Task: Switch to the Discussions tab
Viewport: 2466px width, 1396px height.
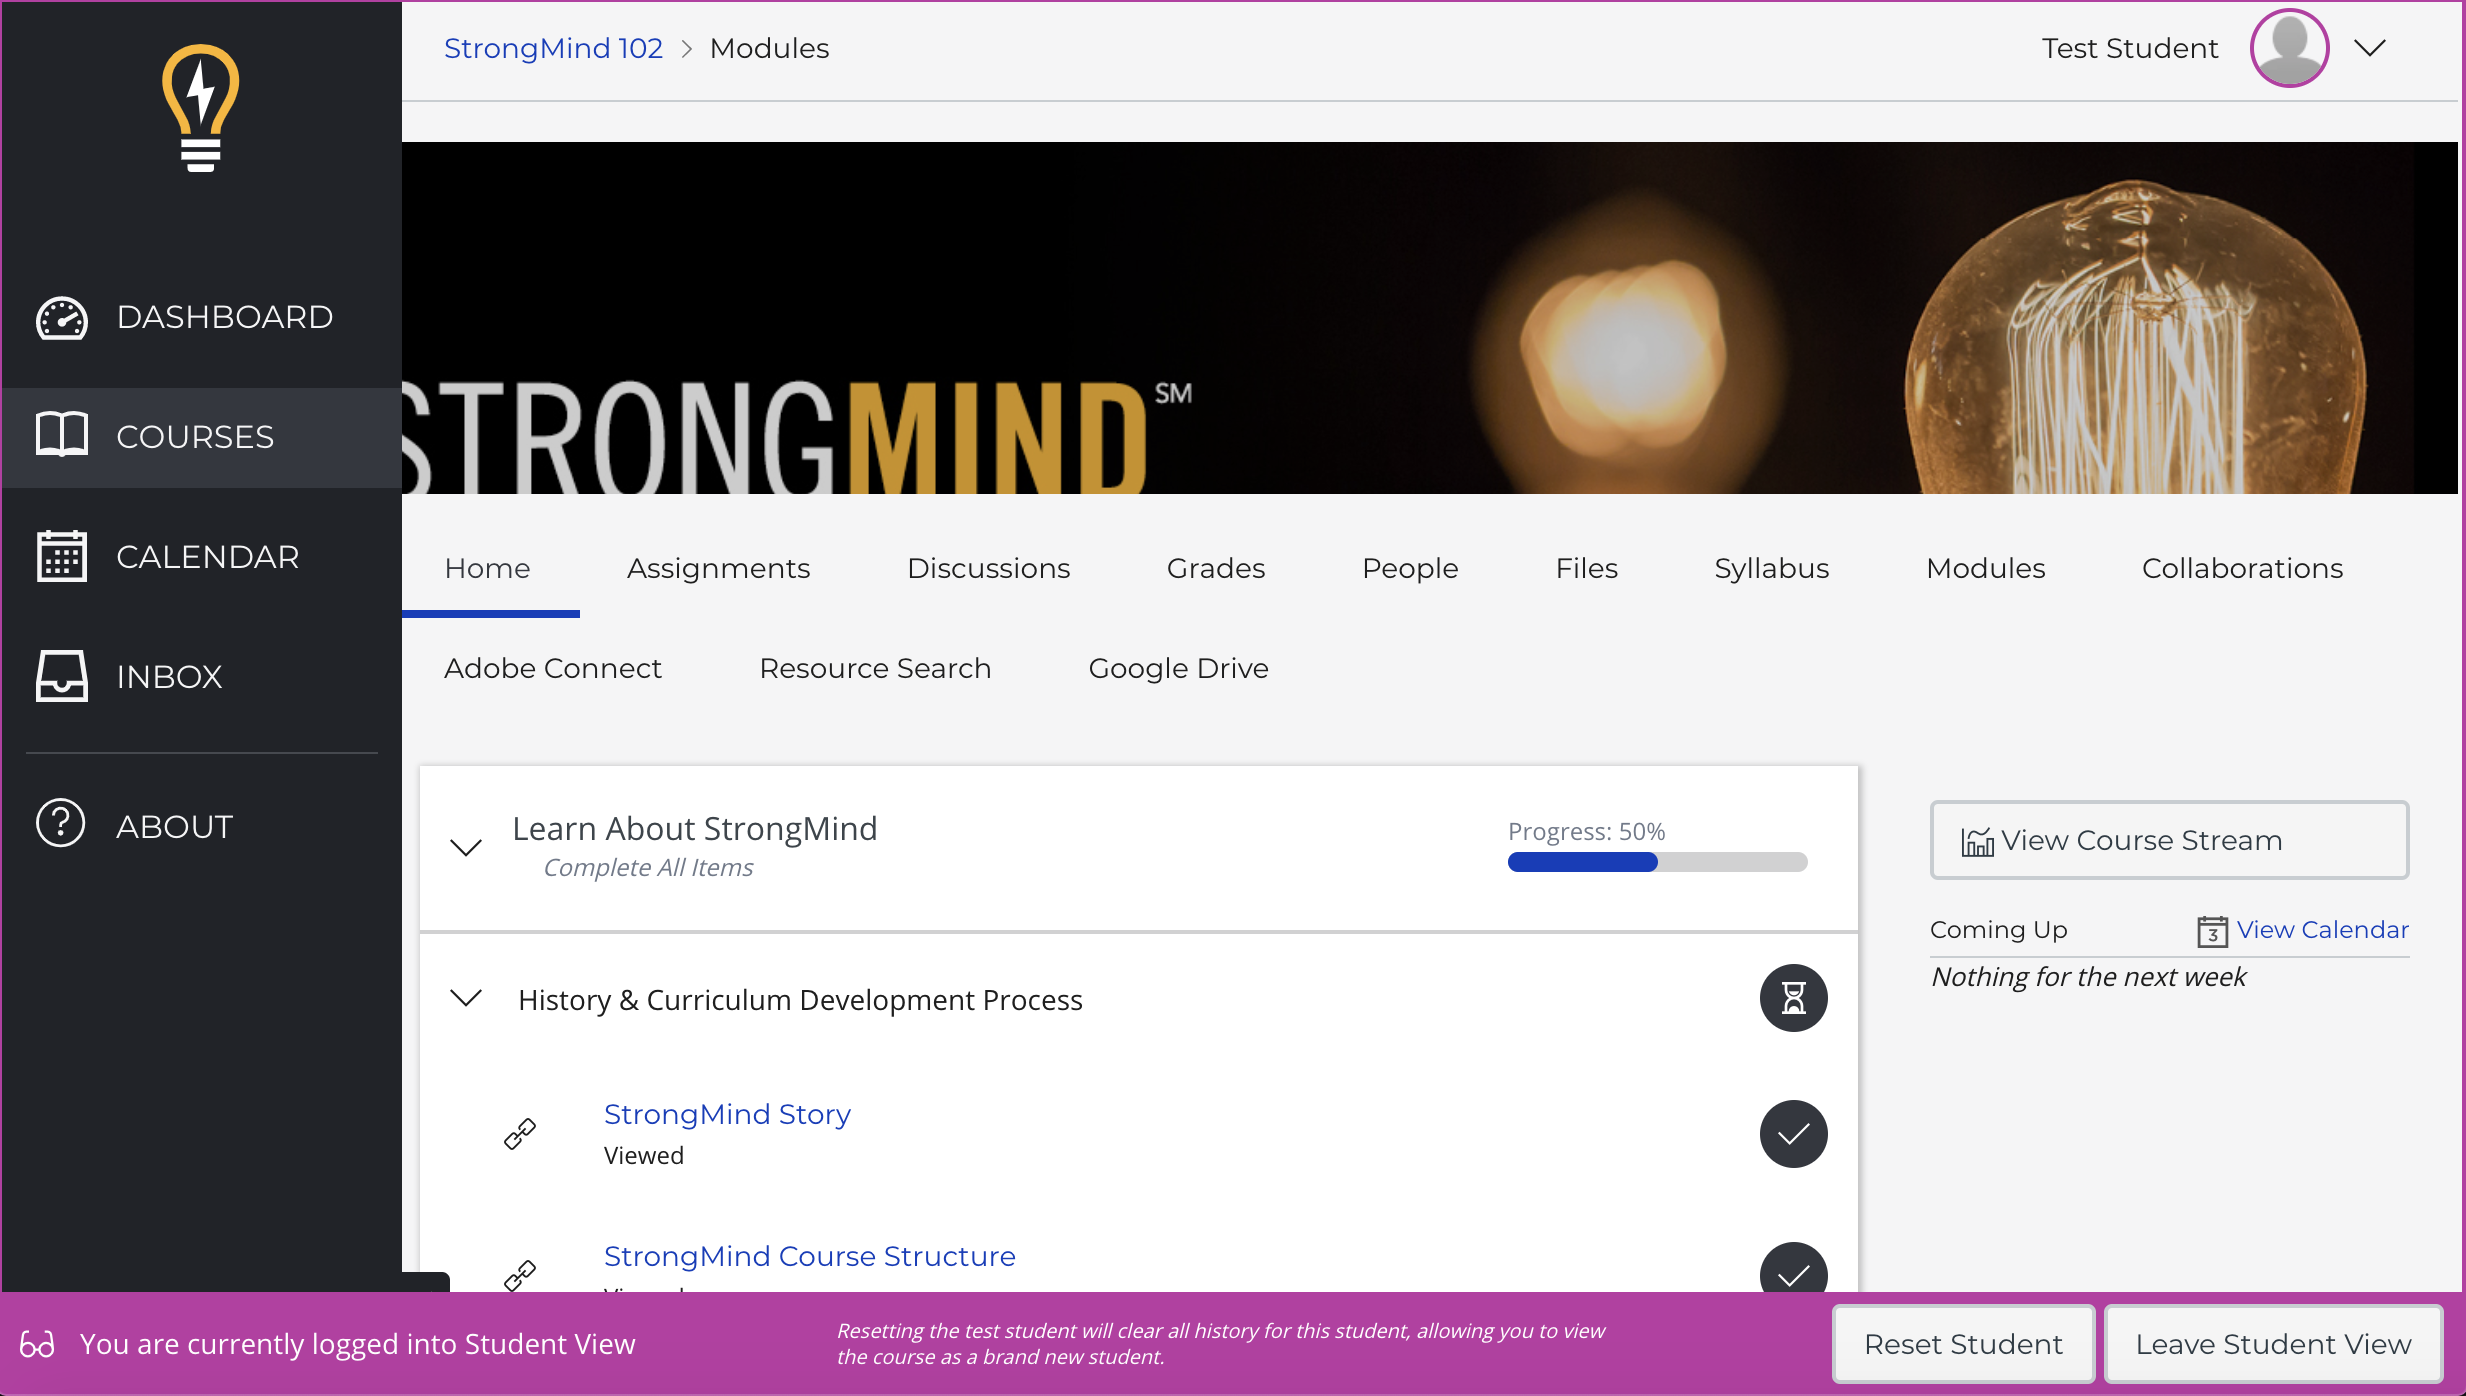Action: (988, 568)
